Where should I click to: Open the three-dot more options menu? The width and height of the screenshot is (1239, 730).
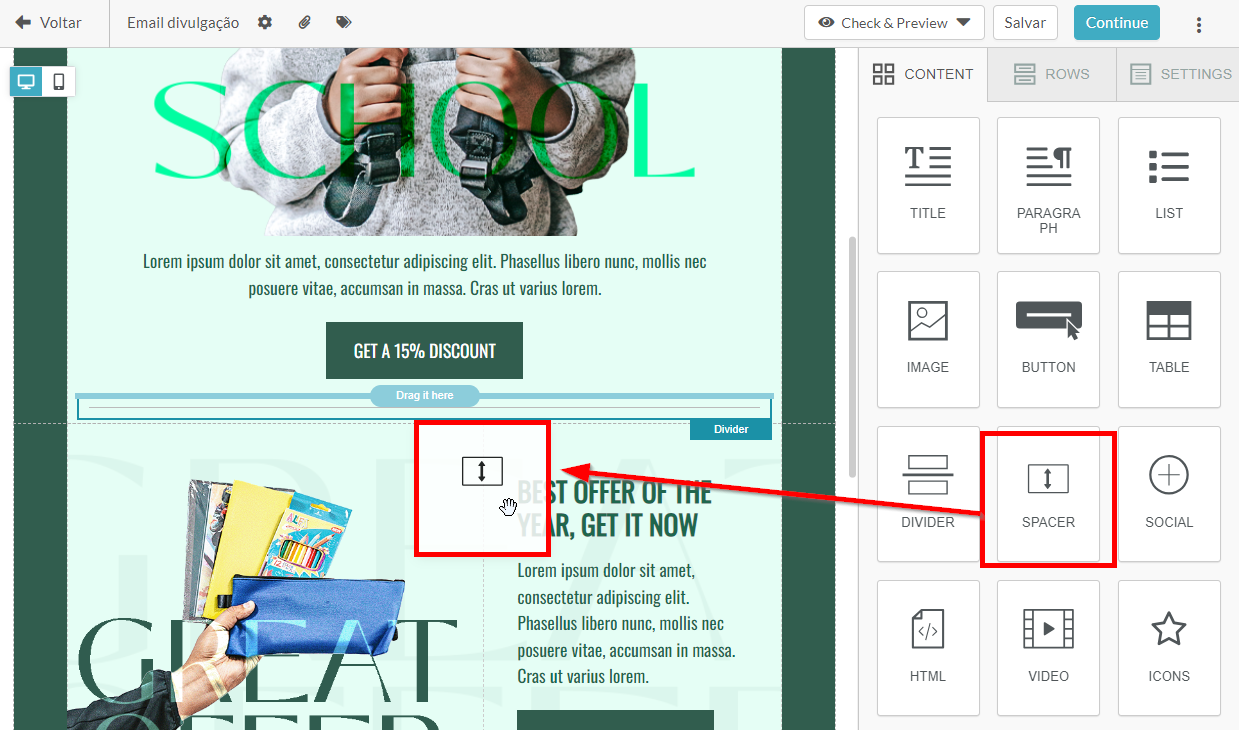point(1199,24)
